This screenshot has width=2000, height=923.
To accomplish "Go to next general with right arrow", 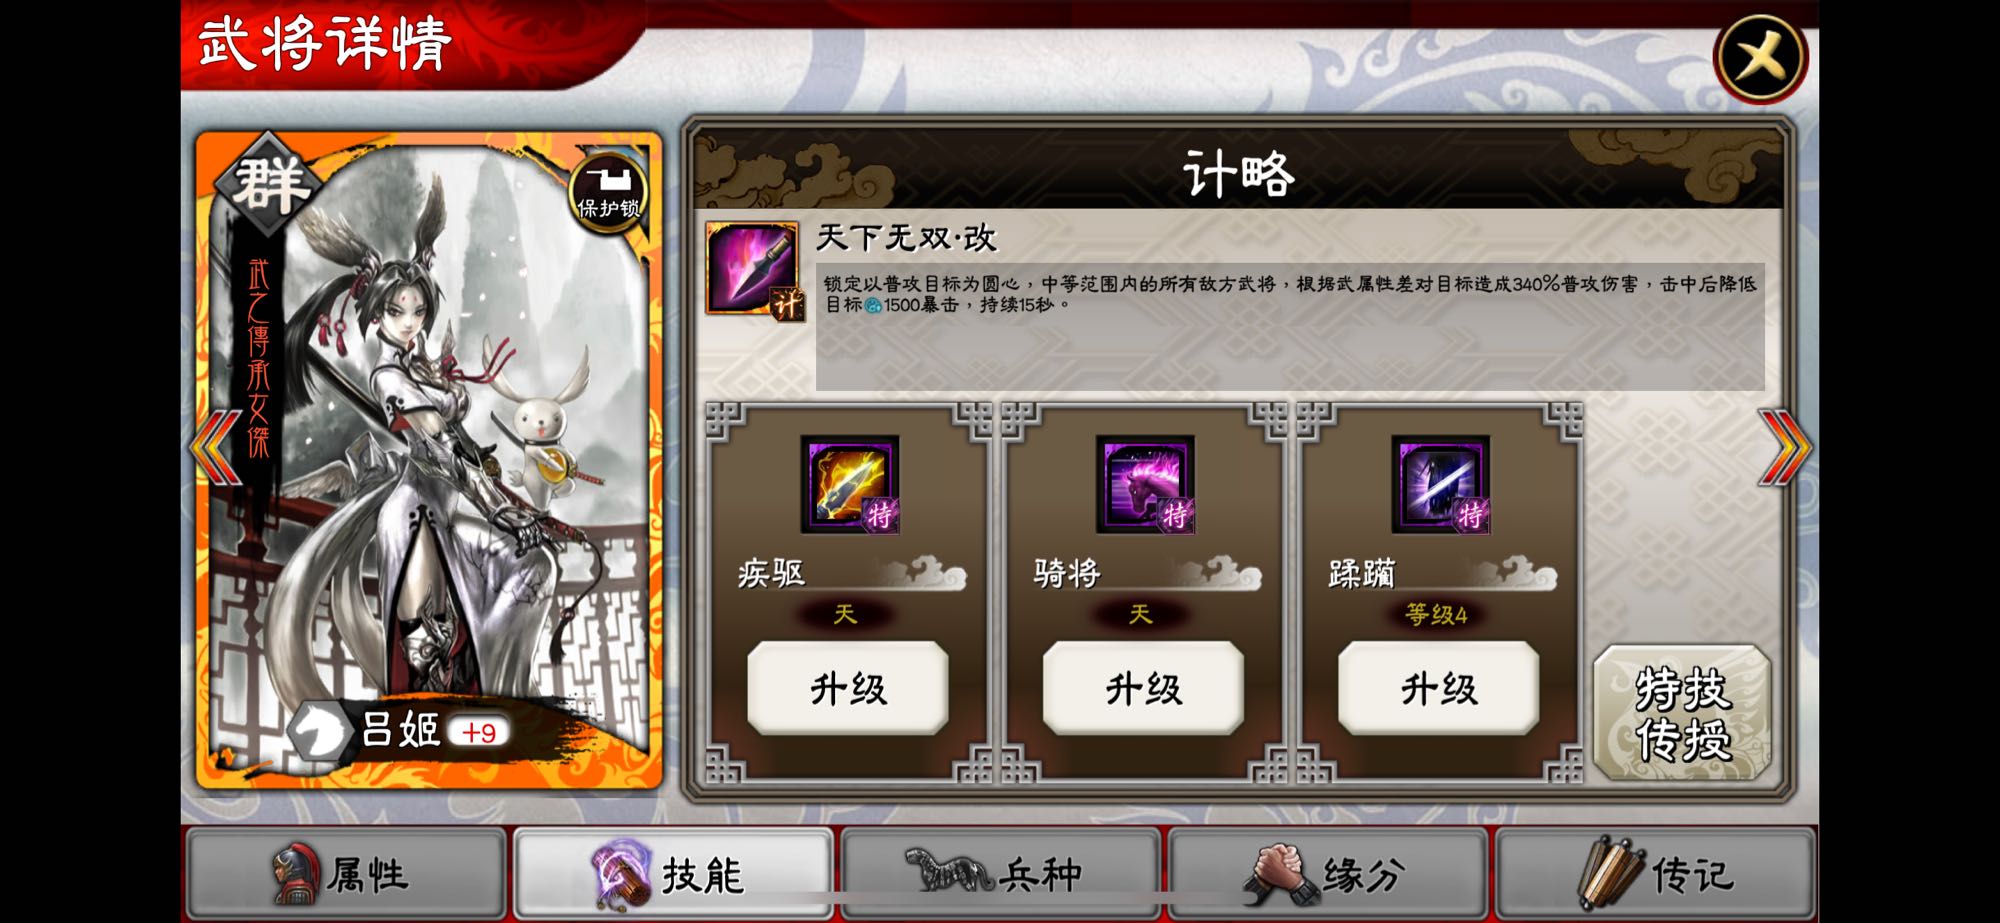I will click(x=1784, y=447).
